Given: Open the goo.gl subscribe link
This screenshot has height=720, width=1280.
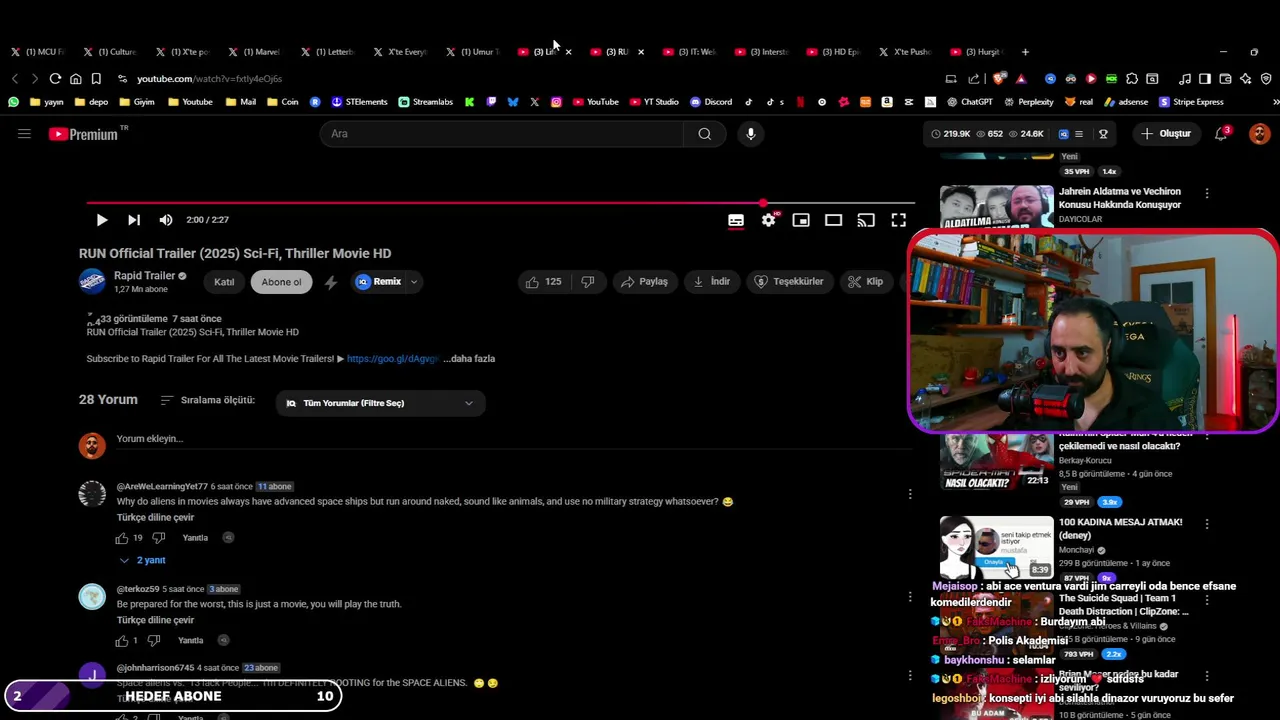Looking at the screenshot, I should tap(392, 359).
